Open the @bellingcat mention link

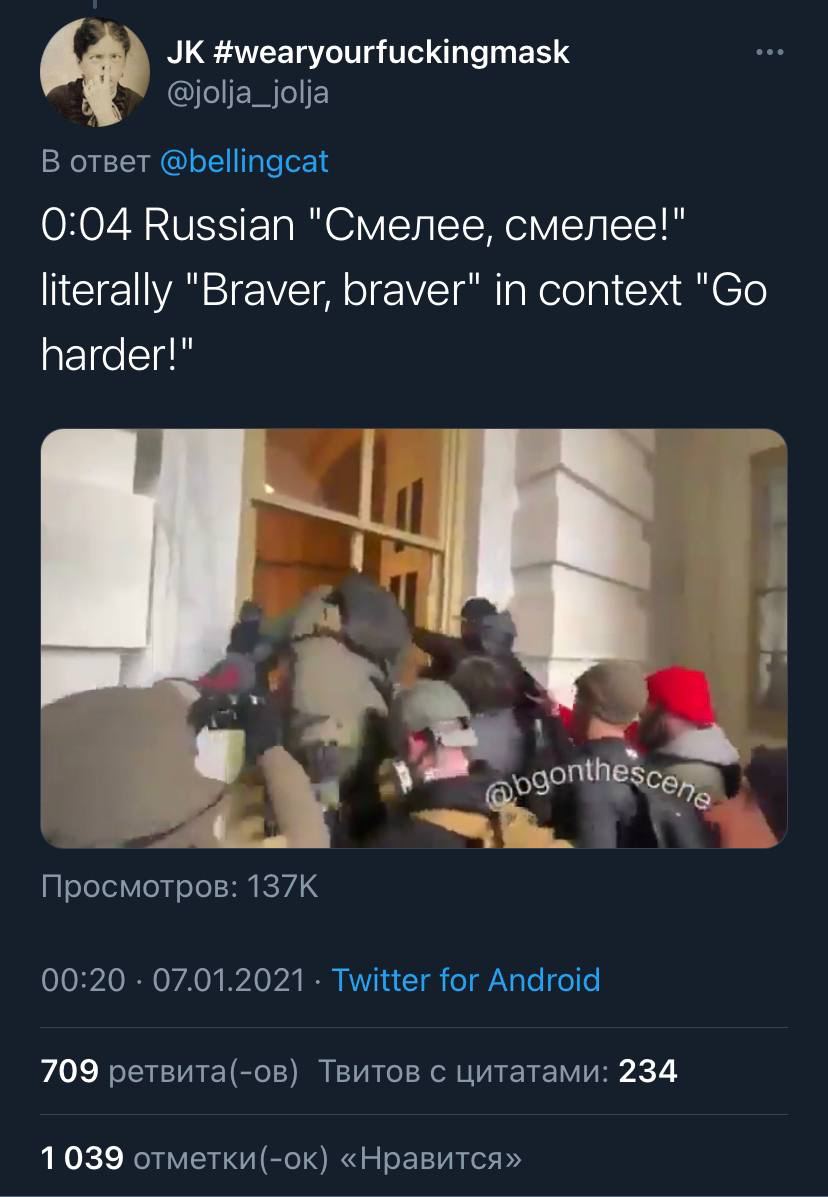coord(244,161)
